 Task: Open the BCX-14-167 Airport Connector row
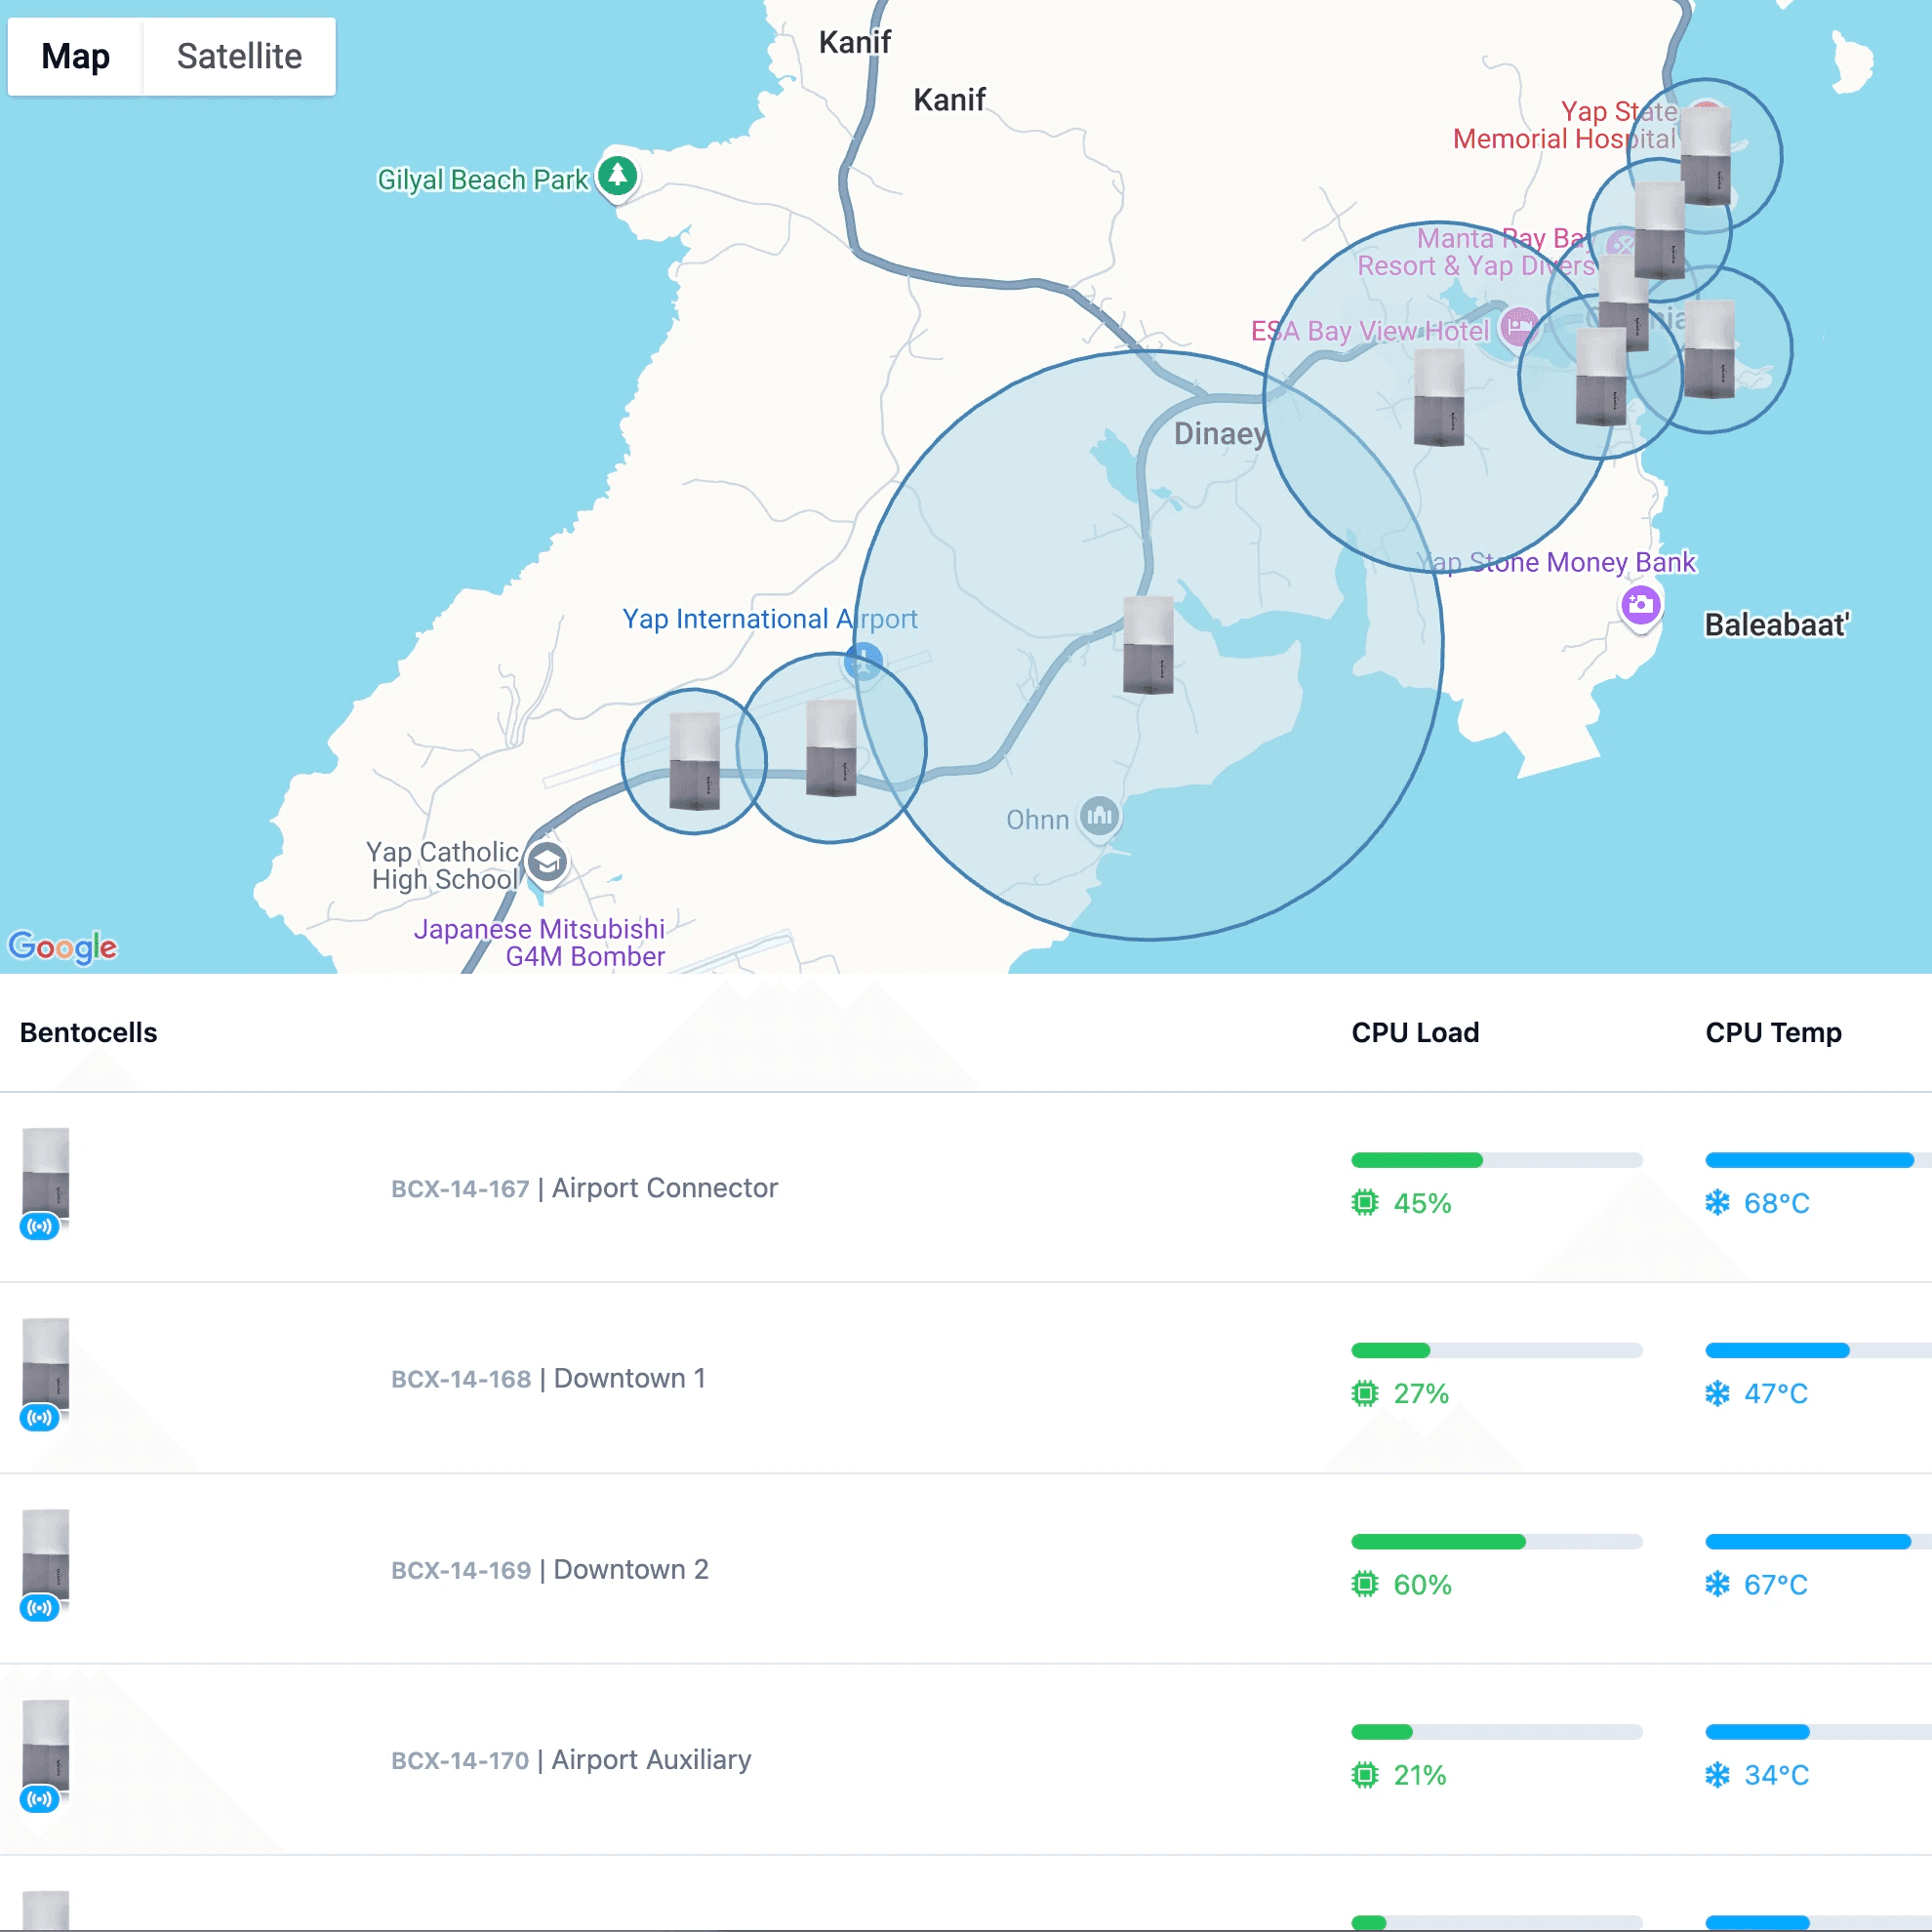click(x=584, y=1188)
